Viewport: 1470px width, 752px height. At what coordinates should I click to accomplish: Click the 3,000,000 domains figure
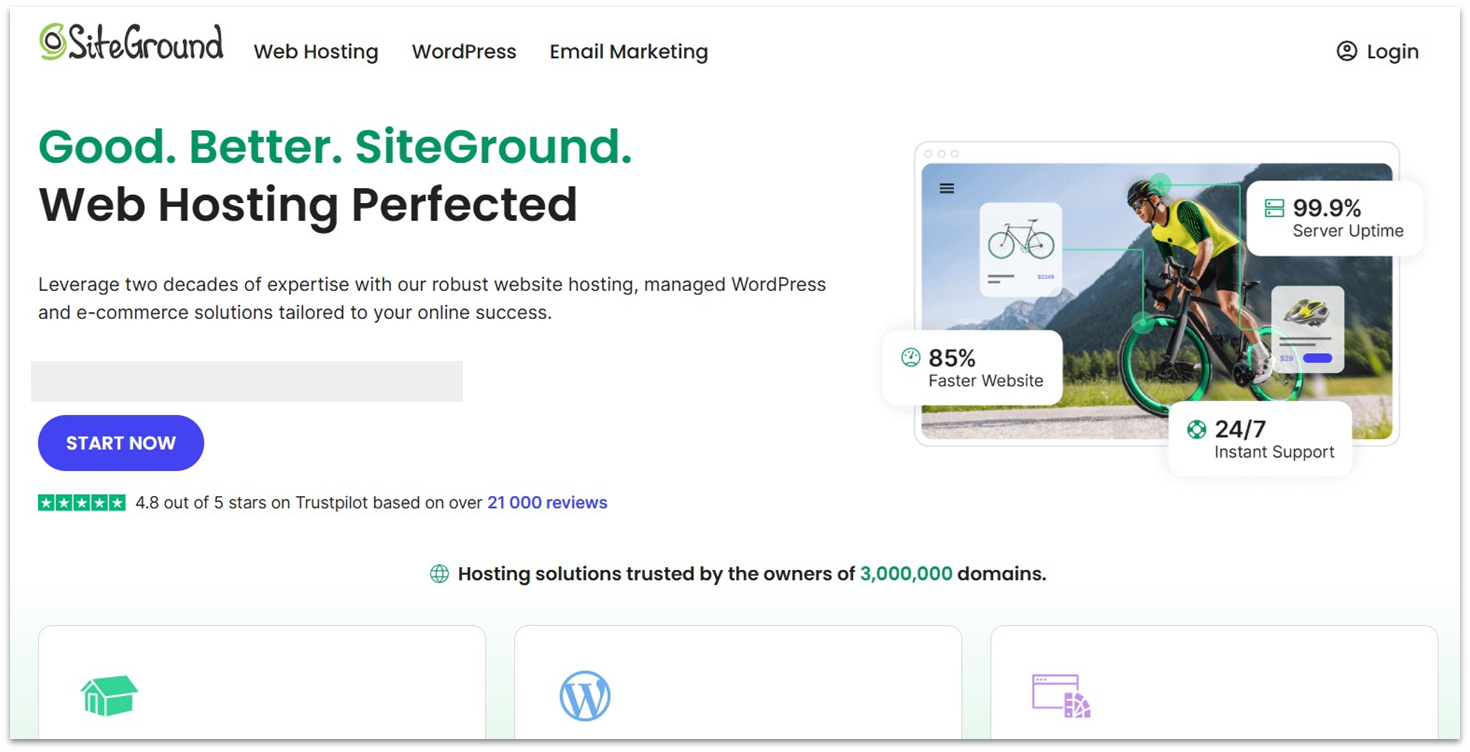click(906, 574)
